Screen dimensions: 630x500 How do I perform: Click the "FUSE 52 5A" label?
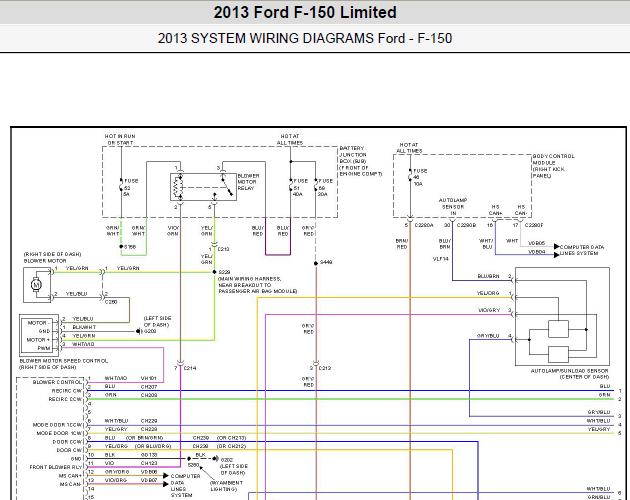click(131, 188)
